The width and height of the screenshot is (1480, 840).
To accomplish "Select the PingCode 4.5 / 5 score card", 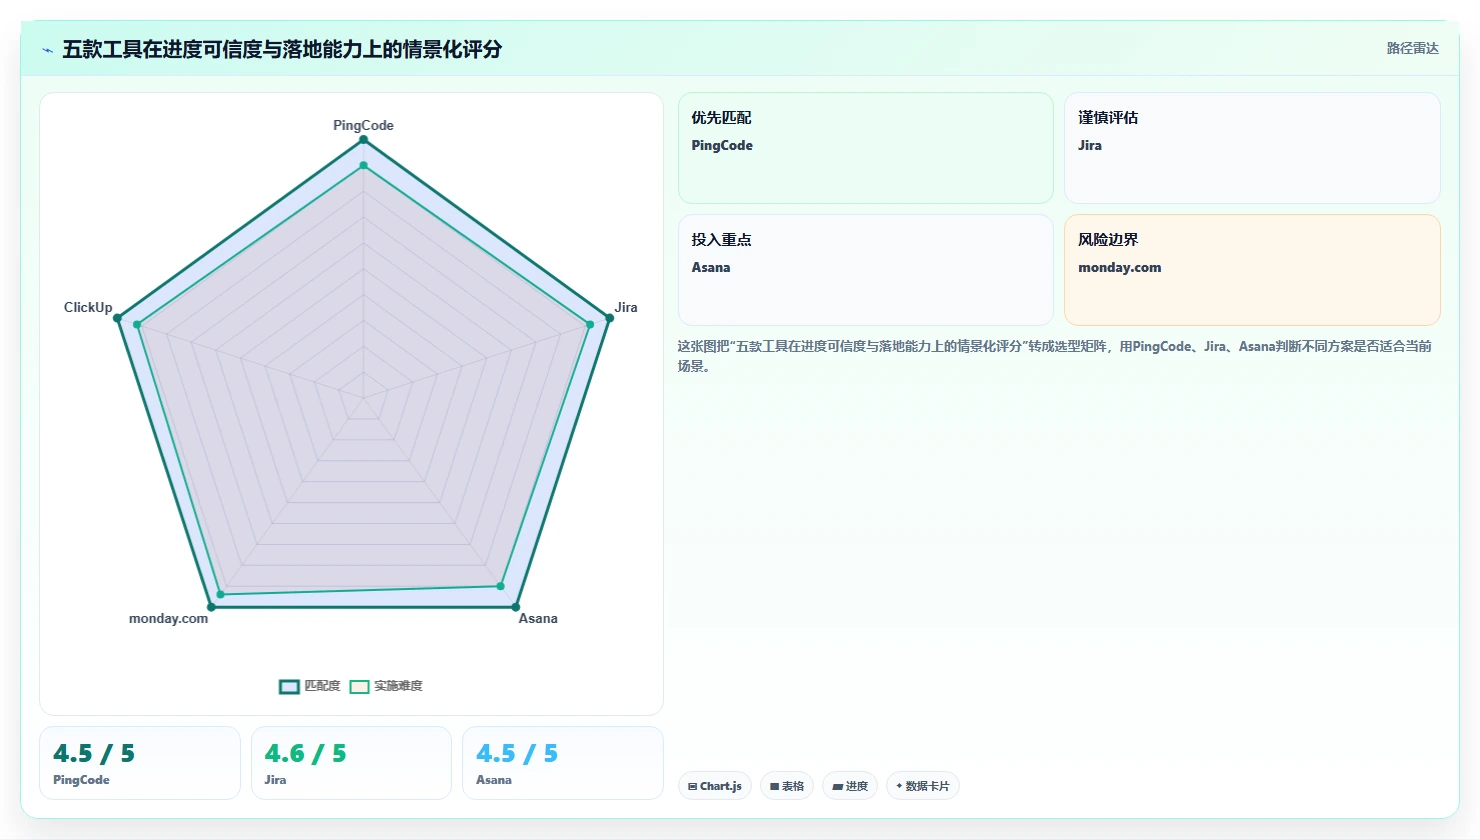I will coord(140,763).
